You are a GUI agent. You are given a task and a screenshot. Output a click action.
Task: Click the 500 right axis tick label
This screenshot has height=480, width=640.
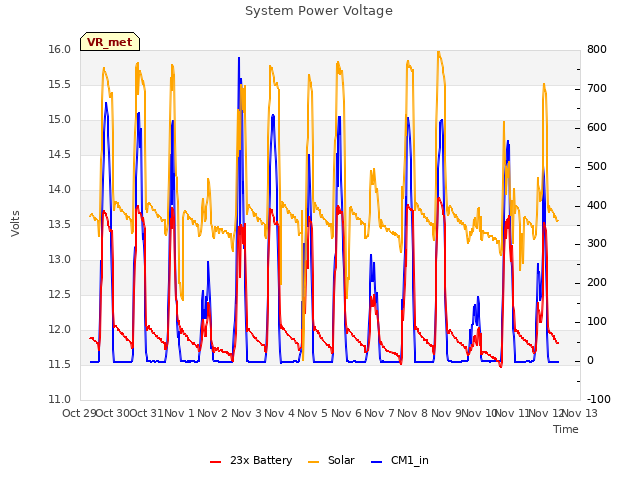click(597, 167)
